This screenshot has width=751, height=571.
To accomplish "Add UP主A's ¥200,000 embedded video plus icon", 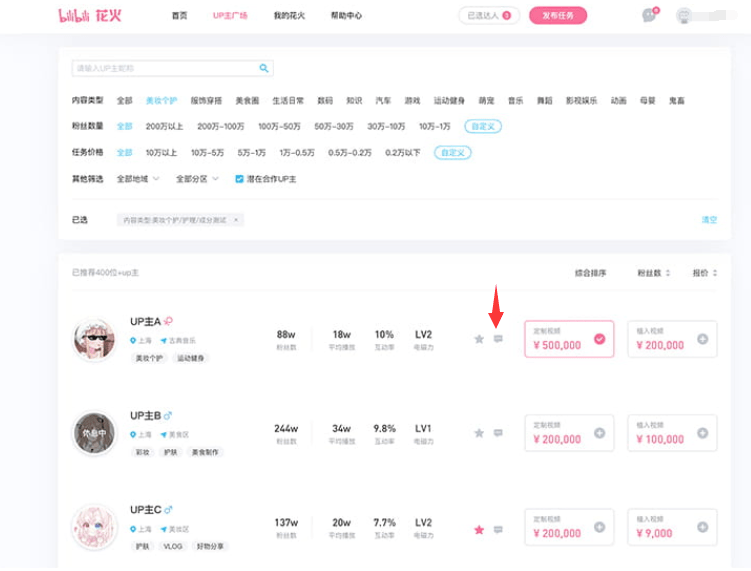I will (x=703, y=339).
